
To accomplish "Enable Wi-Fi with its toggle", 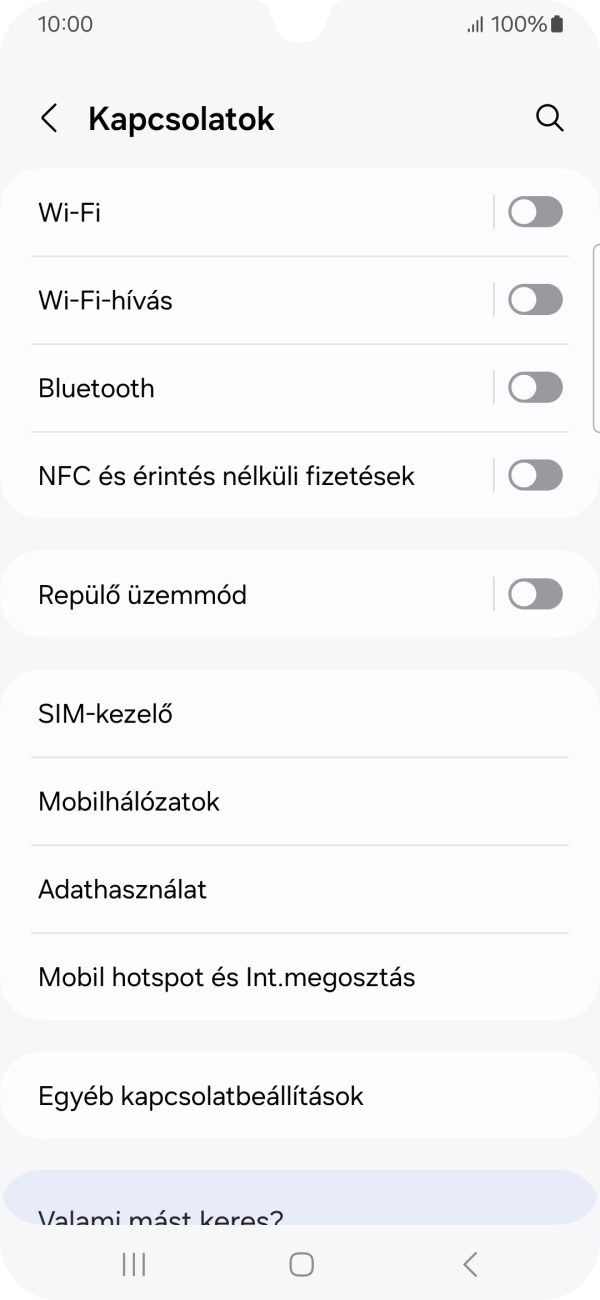I will (535, 211).
